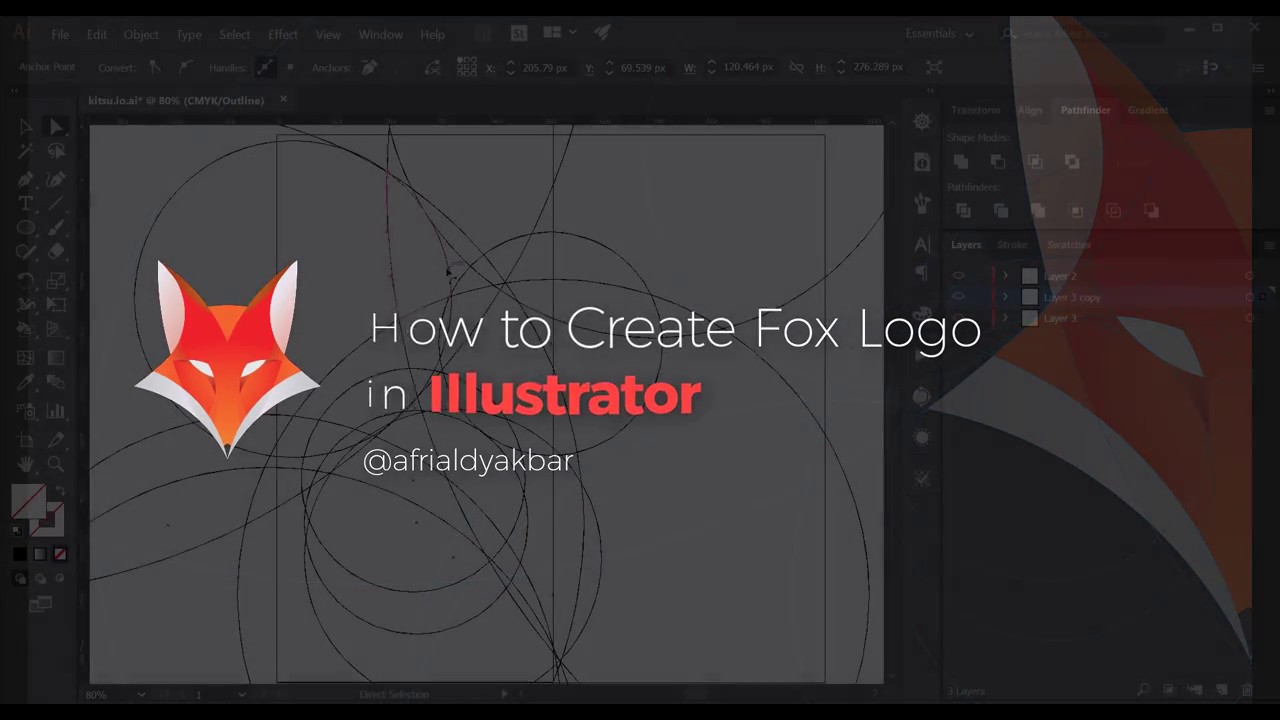Screen dimensions: 1280x720
Task: Click the Outline pathfinder icon
Action: pos(1113,210)
